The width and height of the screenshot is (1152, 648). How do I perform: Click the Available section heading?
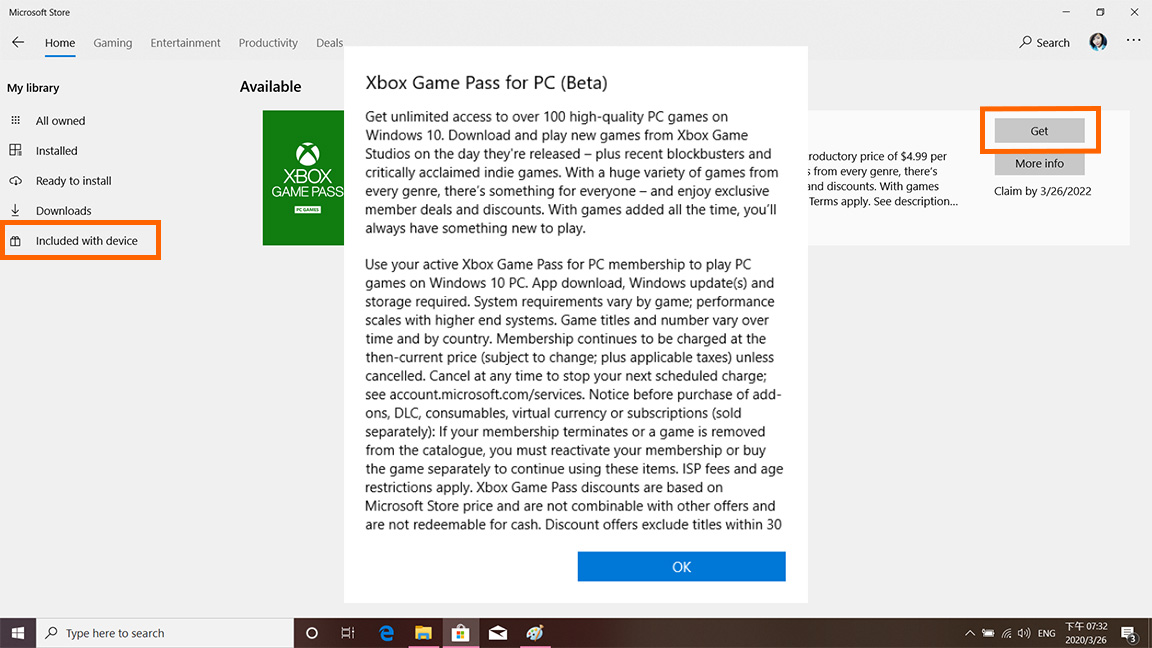tap(270, 87)
